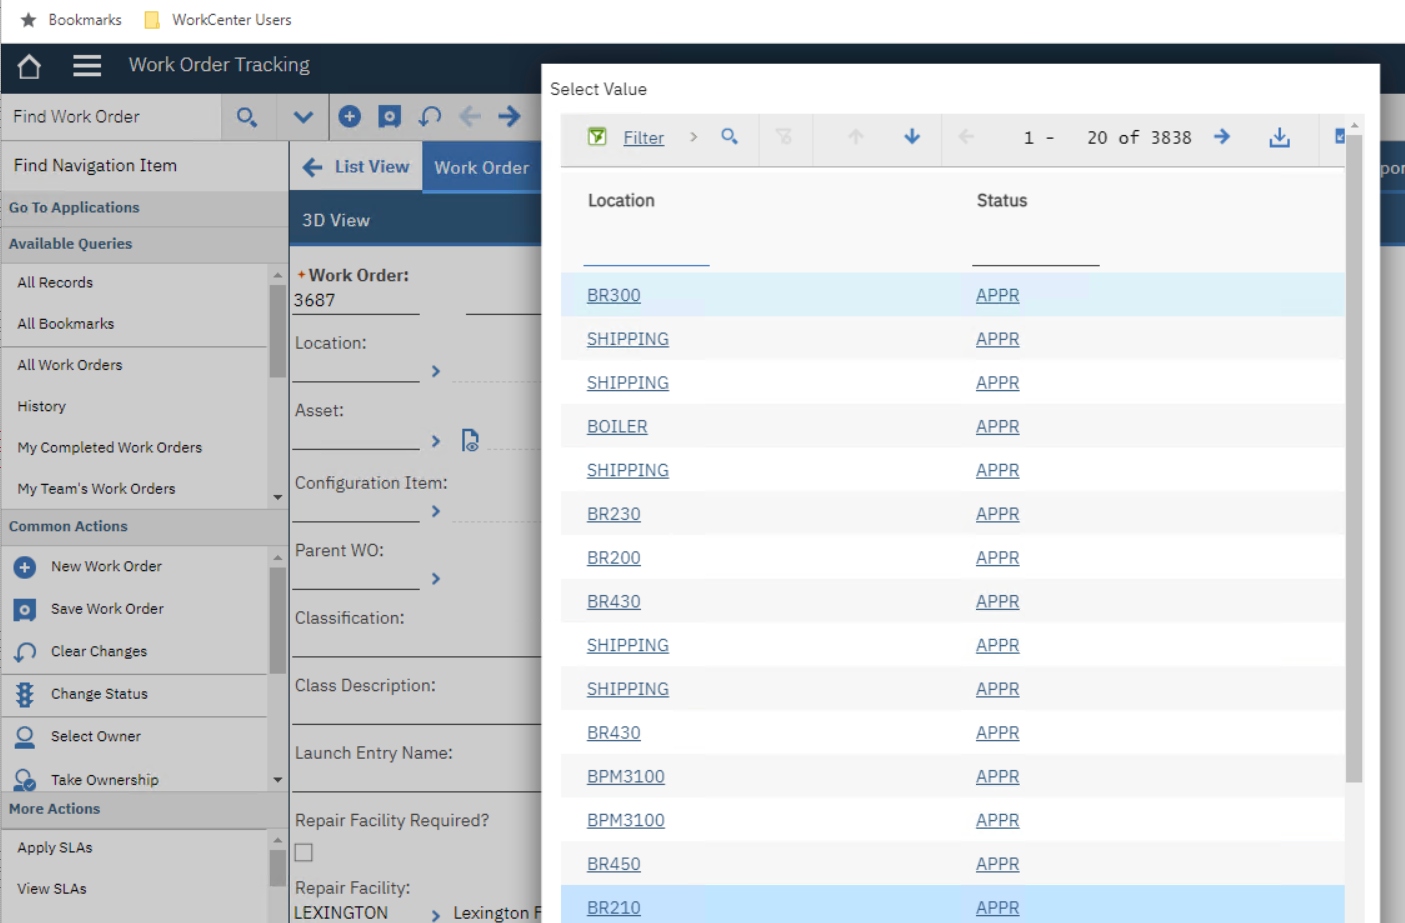Open the hamburger navigation menu

click(87, 66)
